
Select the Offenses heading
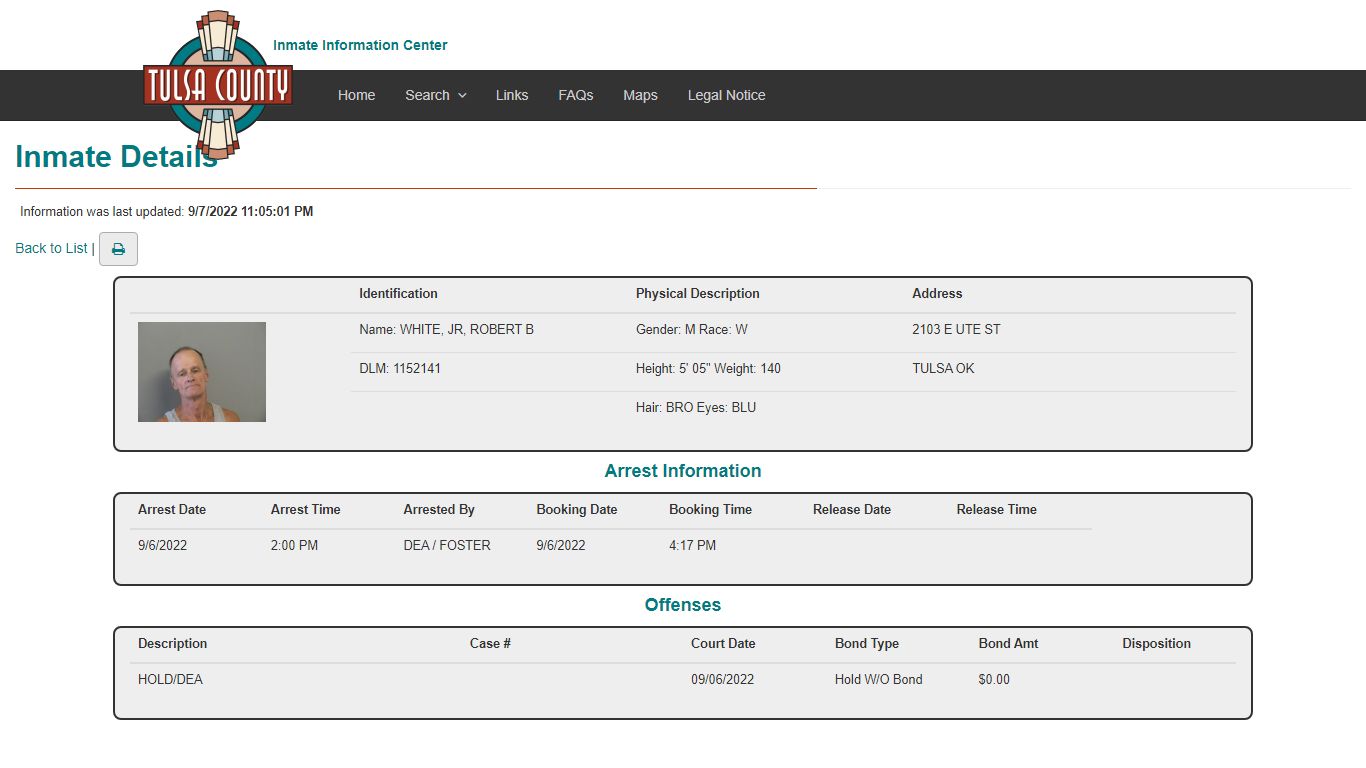tap(683, 605)
